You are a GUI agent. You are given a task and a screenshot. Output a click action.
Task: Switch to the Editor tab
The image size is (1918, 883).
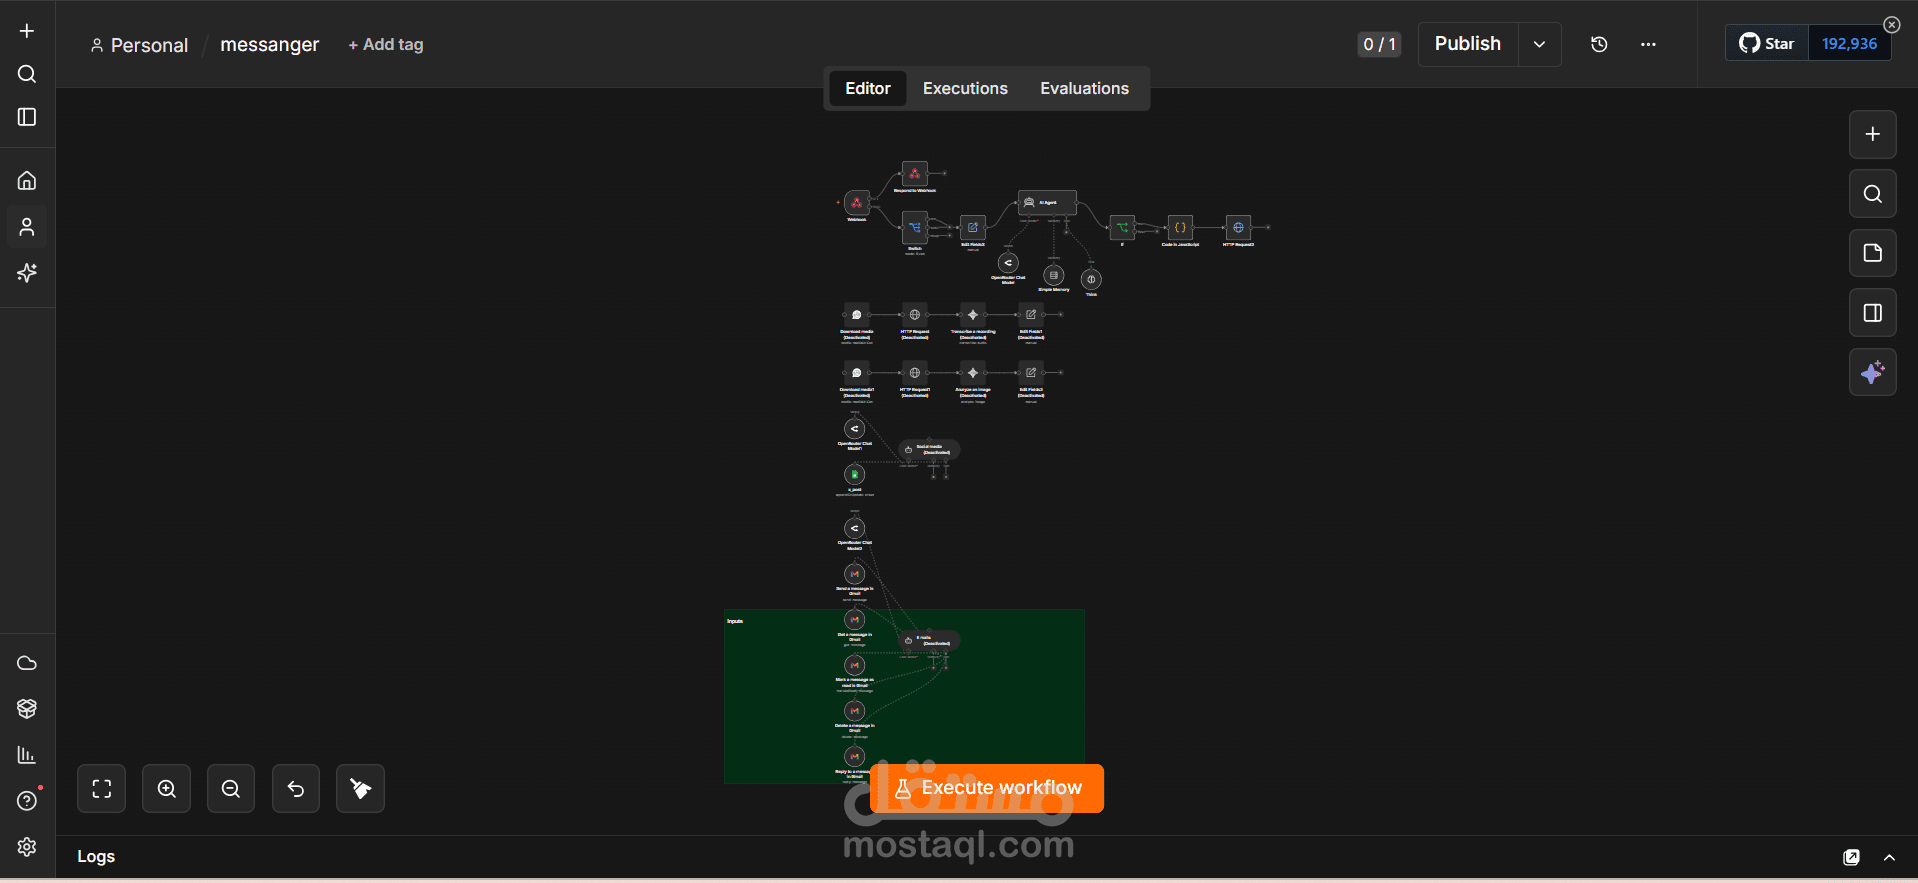click(x=868, y=88)
